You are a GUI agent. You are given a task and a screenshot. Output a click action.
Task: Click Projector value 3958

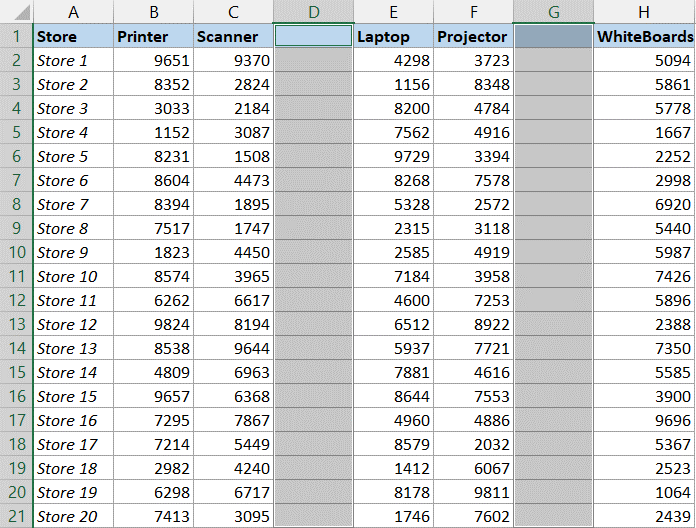(474, 276)
